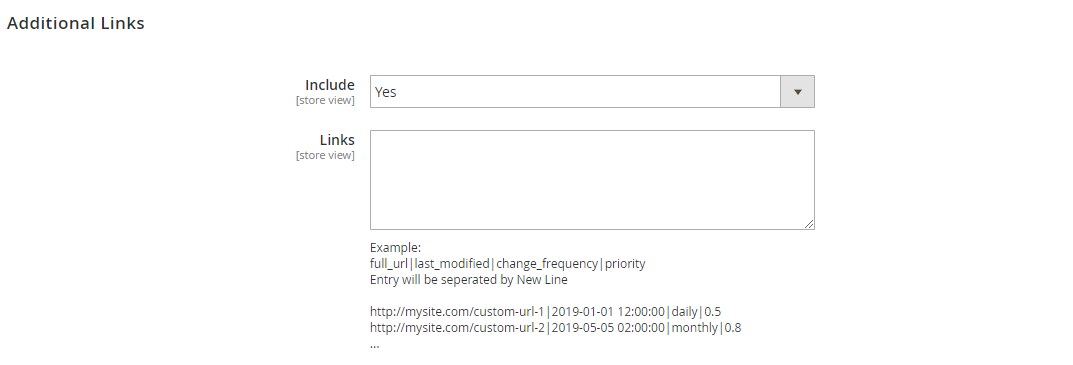
Task: Click the Links field label
Action: [337, 140]
